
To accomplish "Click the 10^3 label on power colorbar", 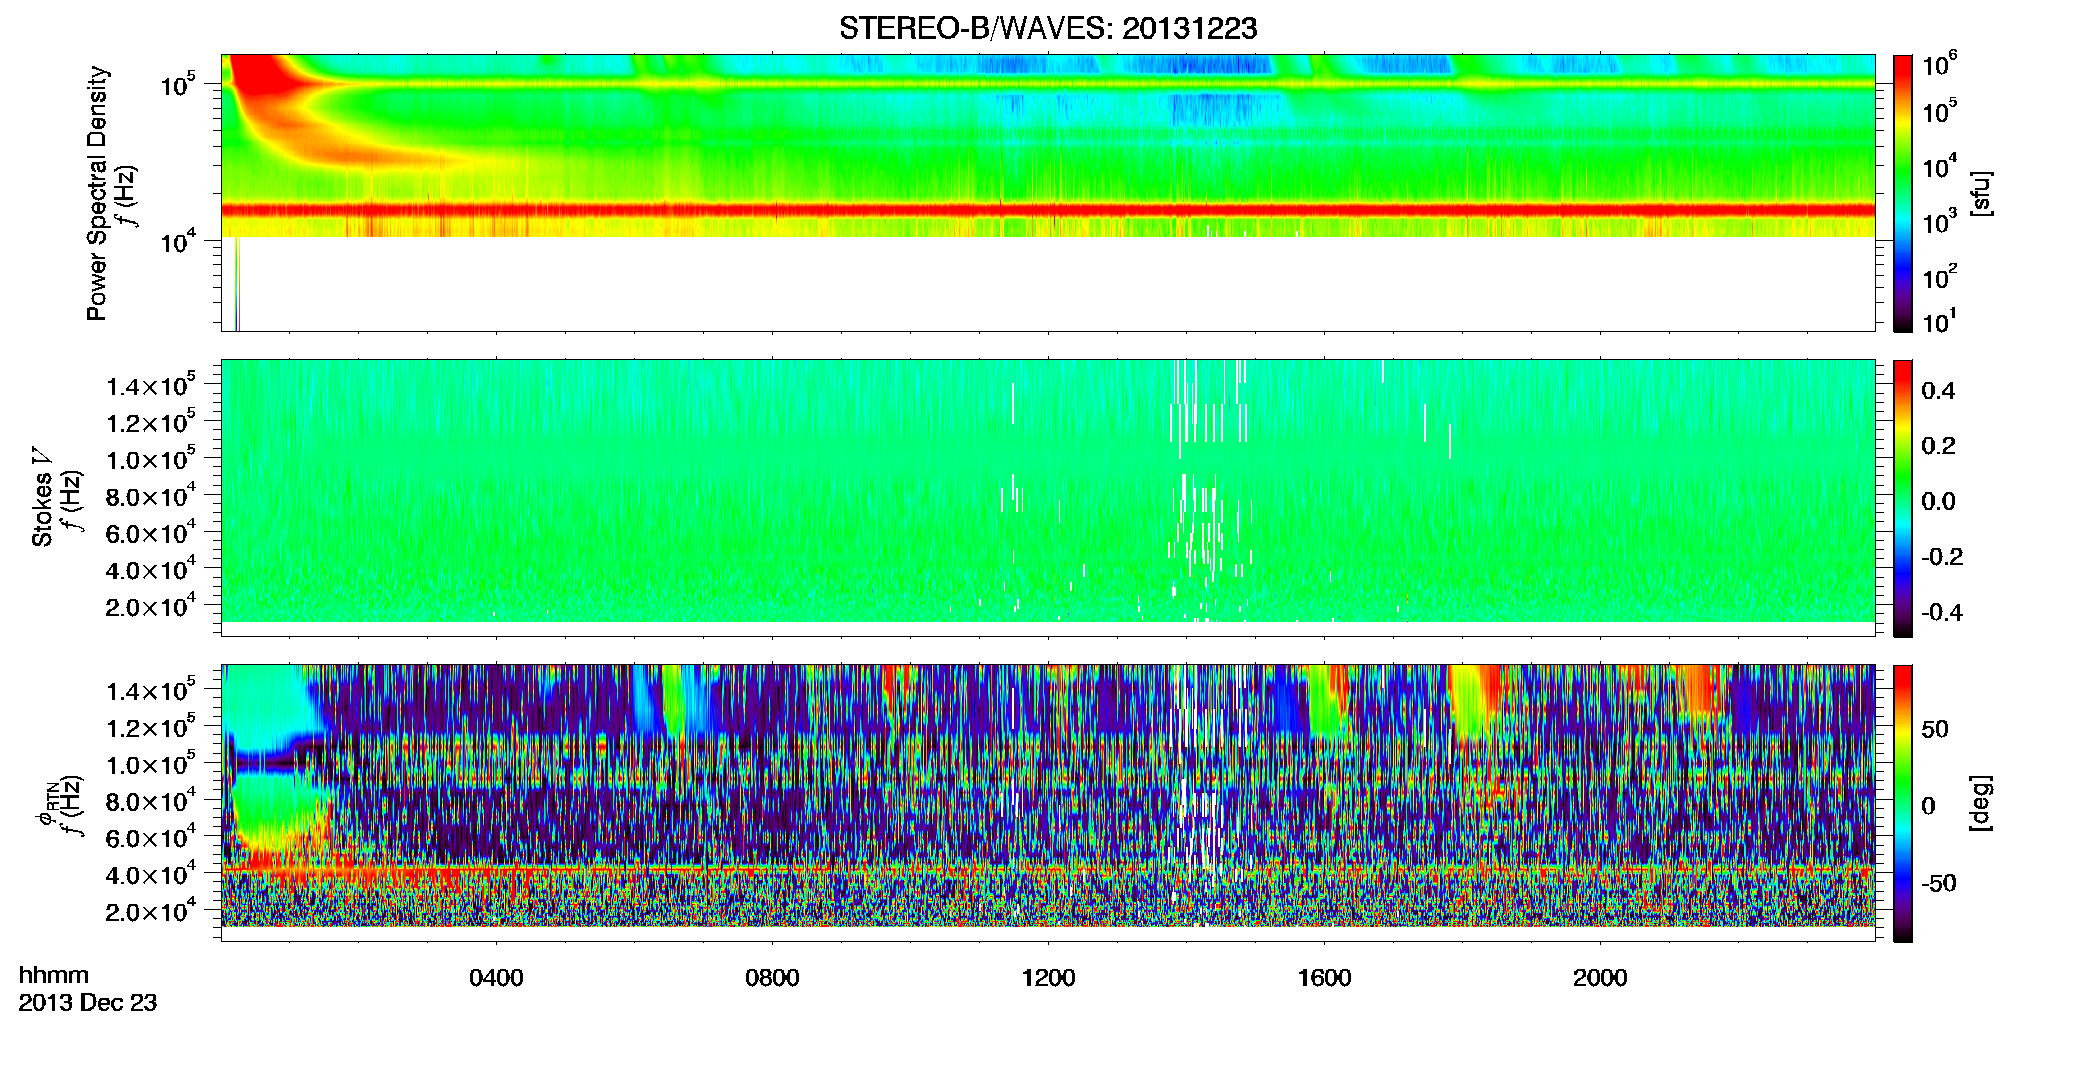I will tap(1939, 222).
